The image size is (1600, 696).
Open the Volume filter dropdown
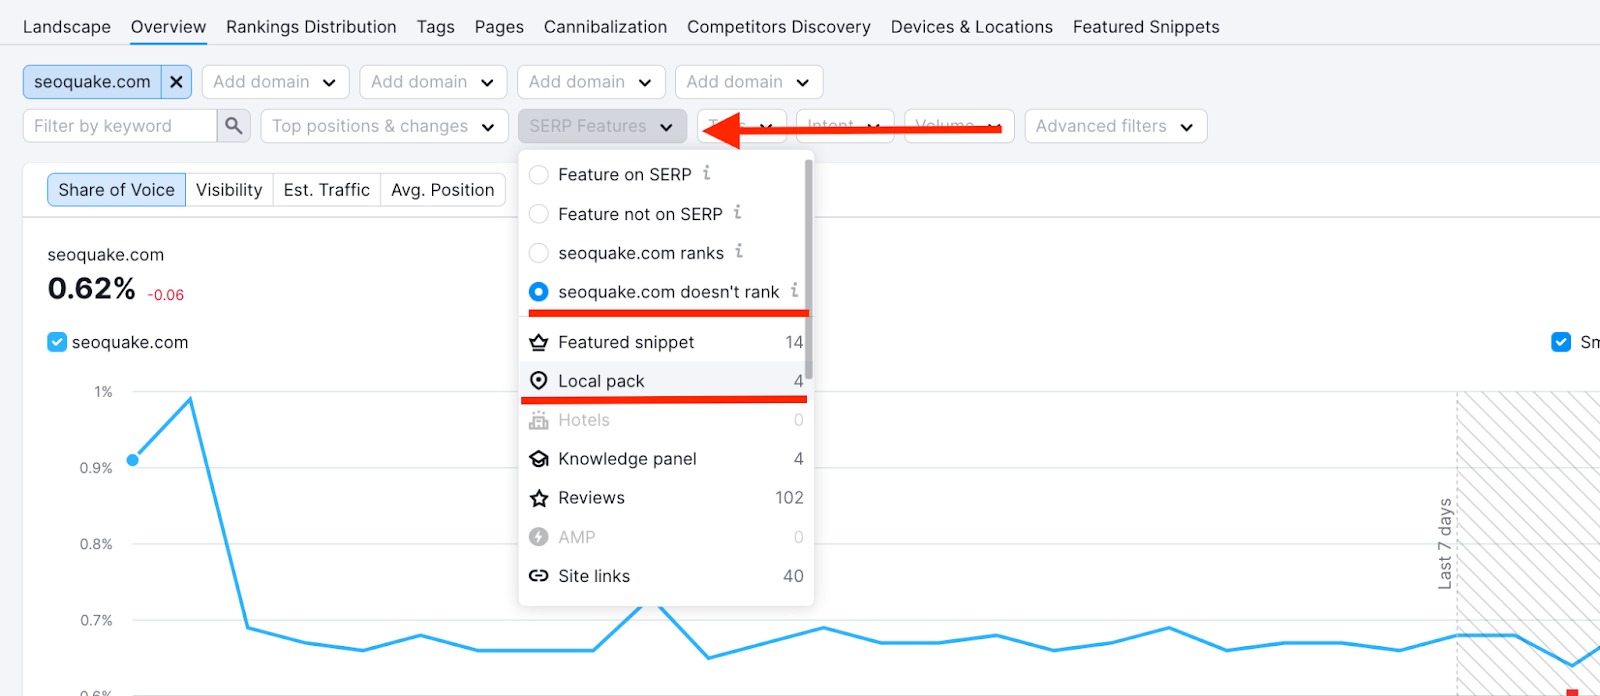(959, 126)
